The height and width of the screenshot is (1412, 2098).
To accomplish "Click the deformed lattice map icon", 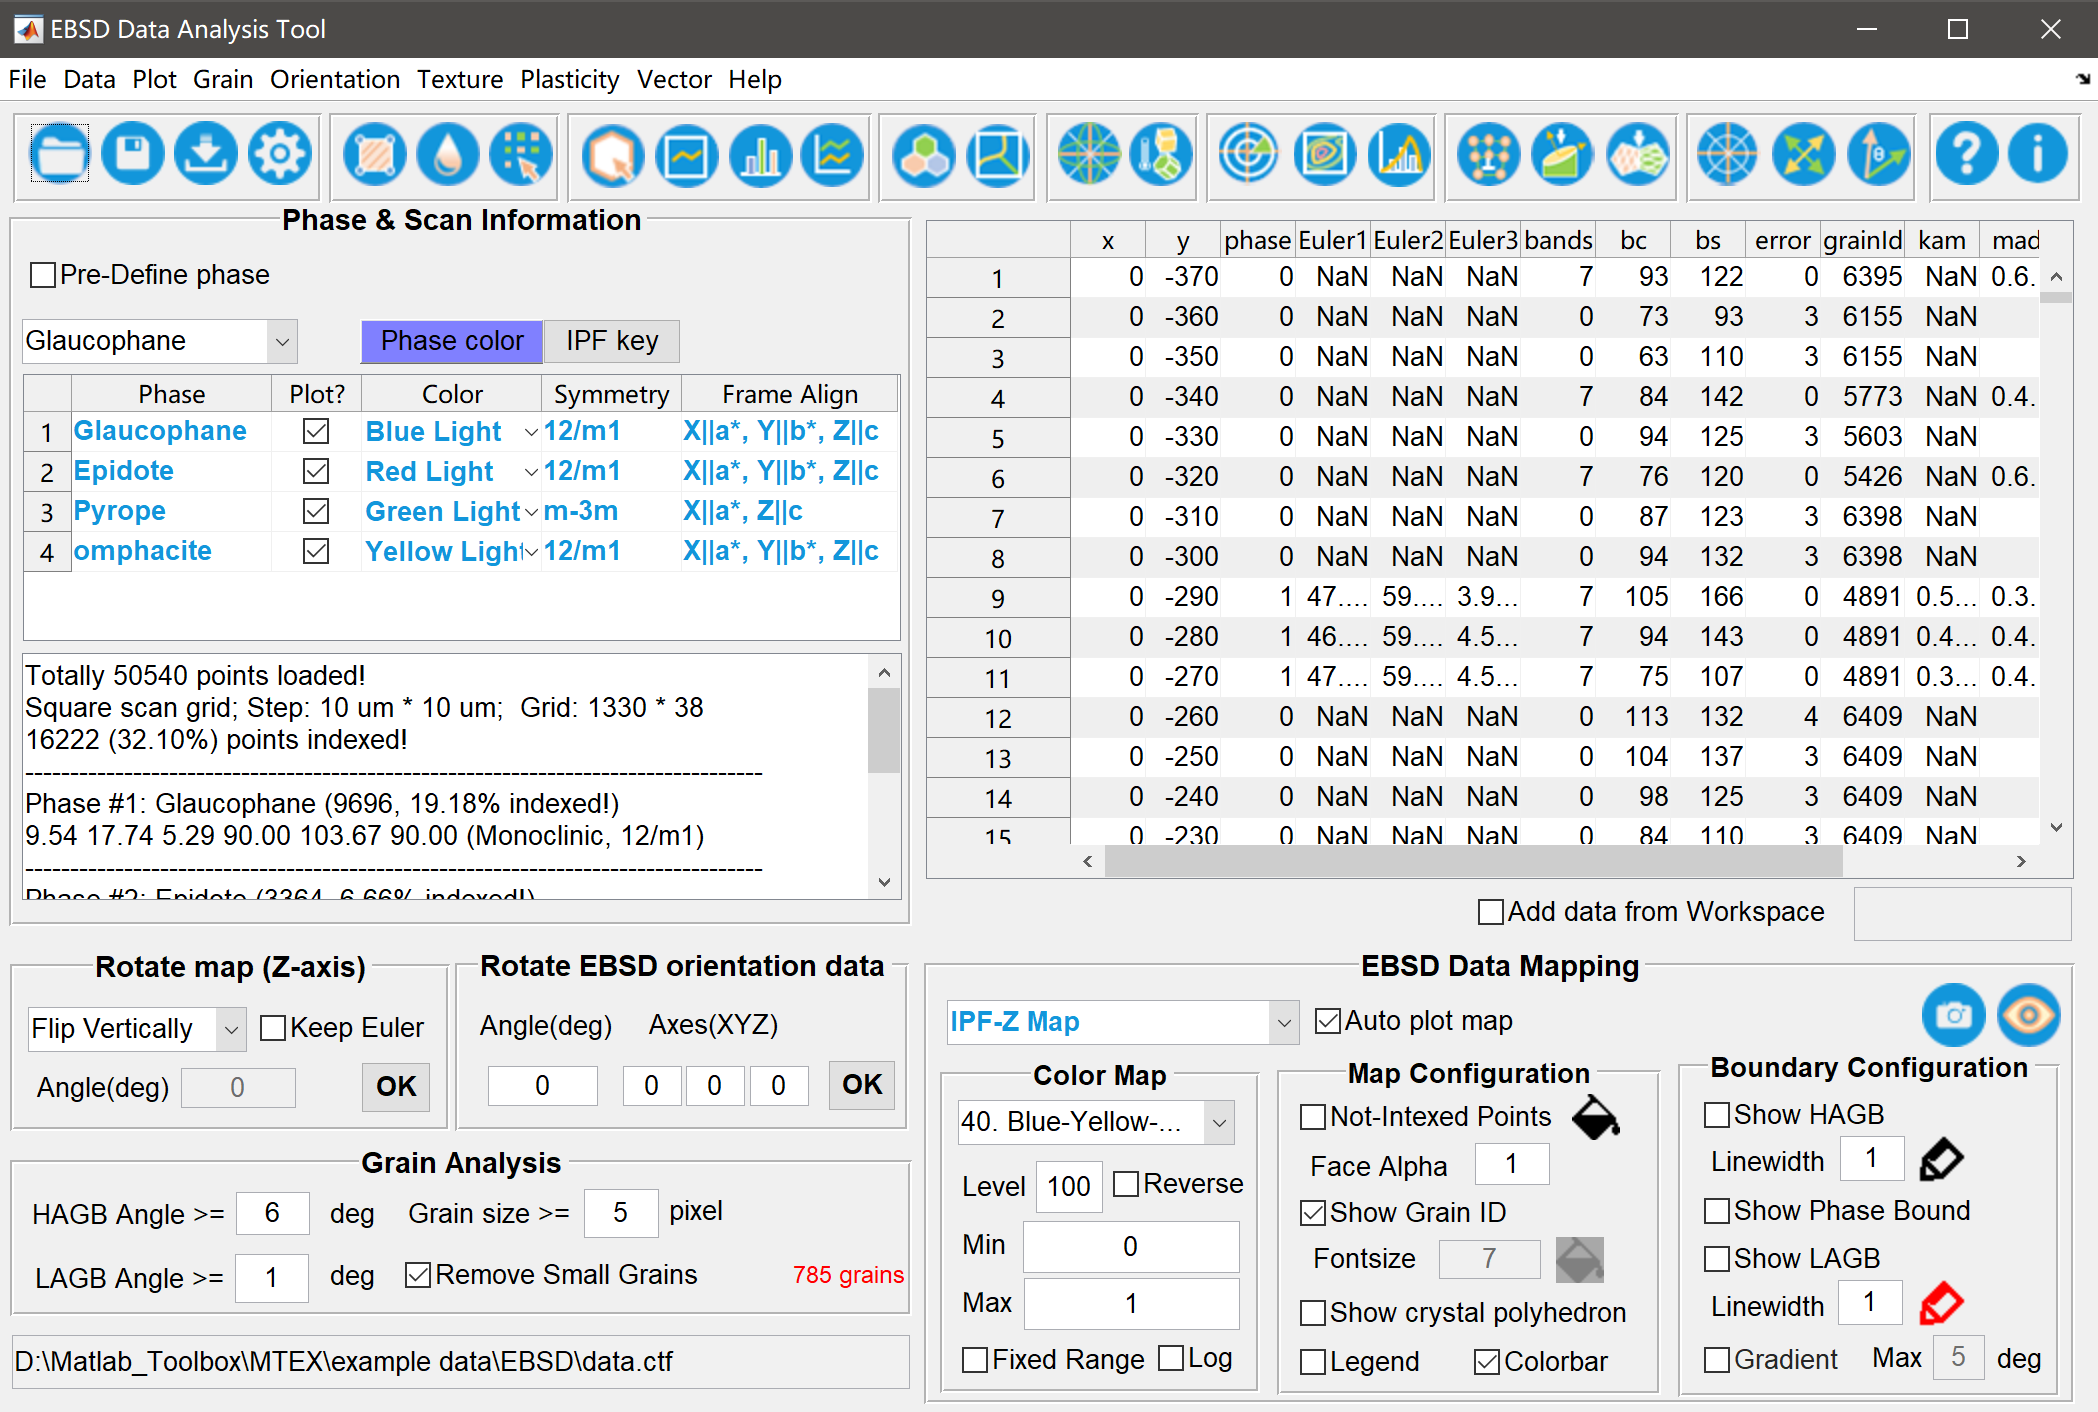I will coord(1638,154).
